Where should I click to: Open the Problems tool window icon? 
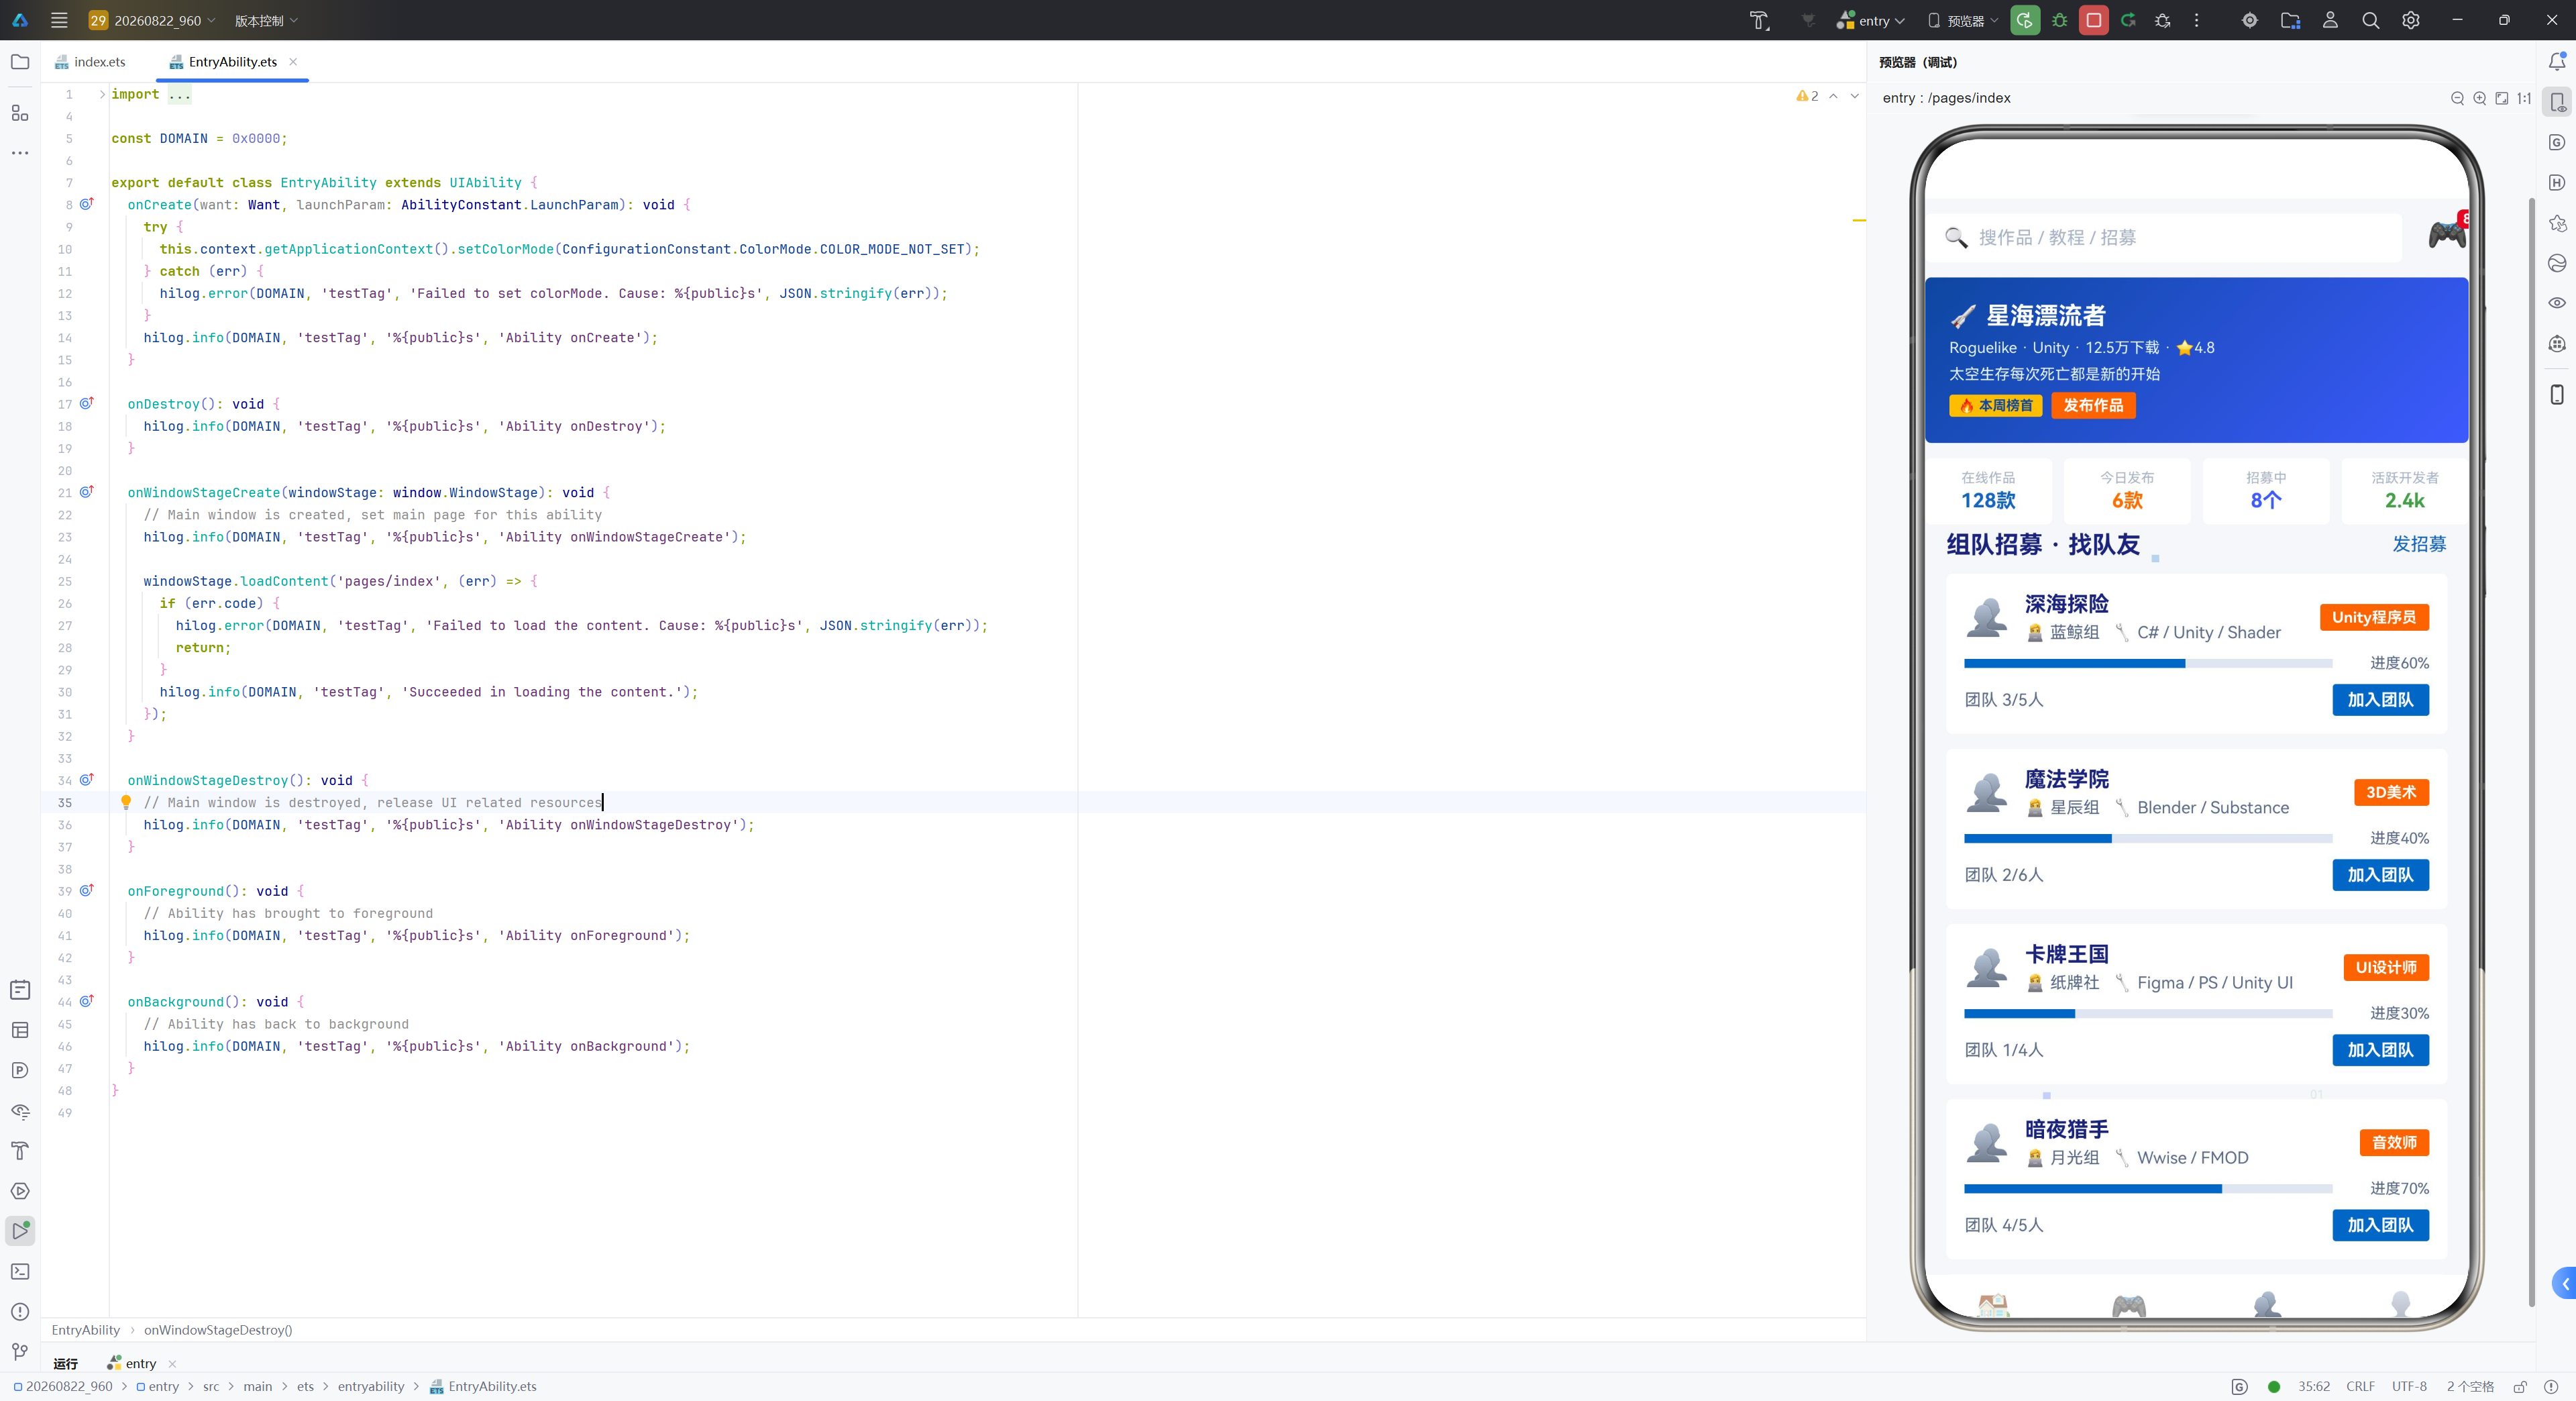pos(20,1311)
